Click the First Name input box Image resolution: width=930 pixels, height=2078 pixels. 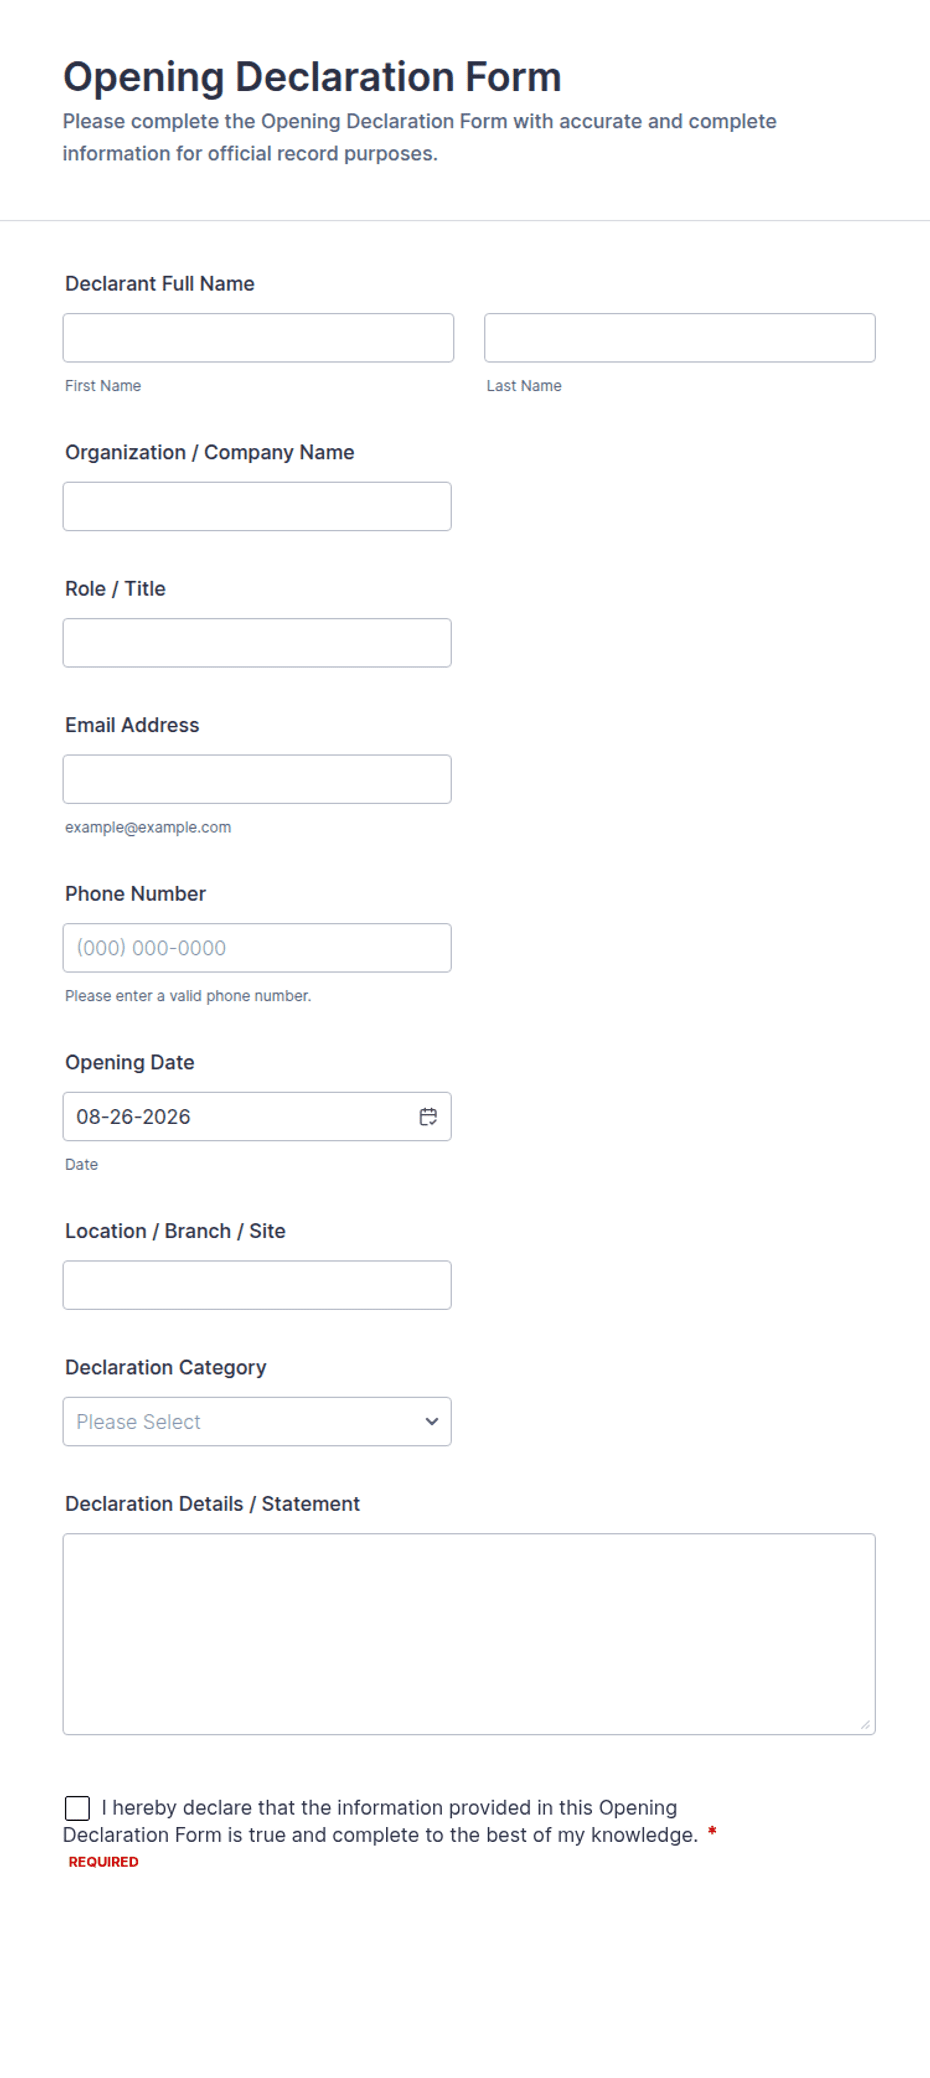point(258,338)
